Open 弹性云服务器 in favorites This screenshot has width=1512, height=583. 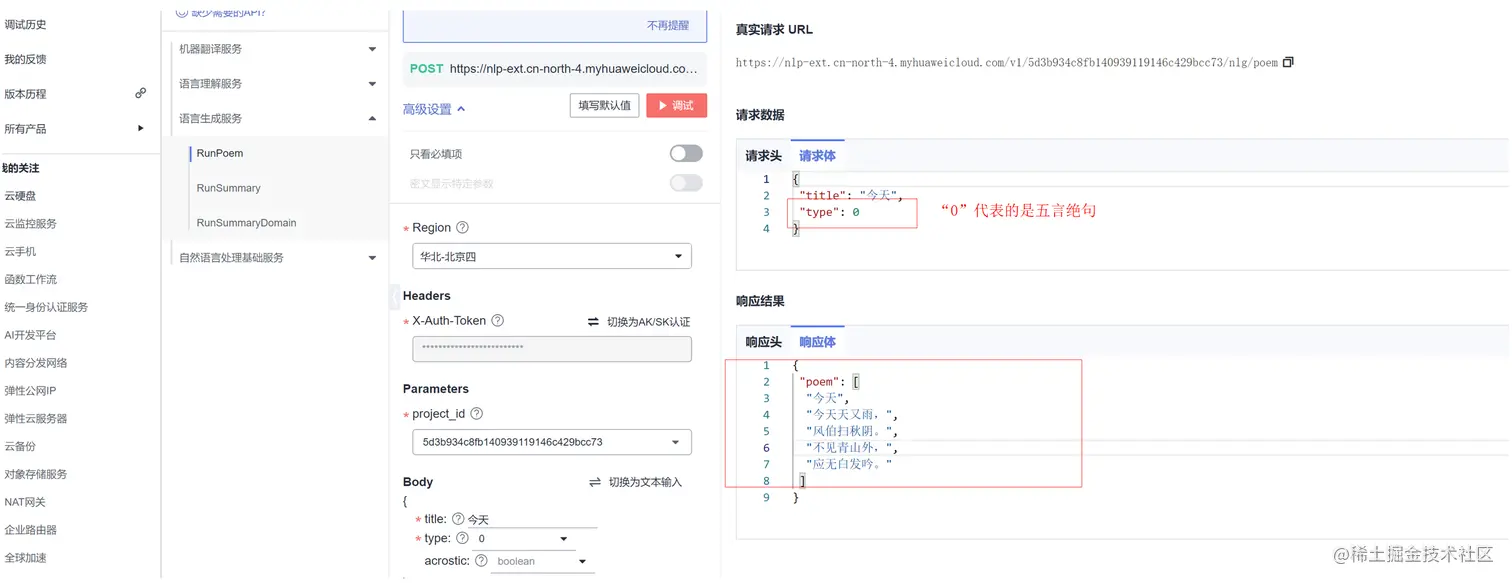36,419
